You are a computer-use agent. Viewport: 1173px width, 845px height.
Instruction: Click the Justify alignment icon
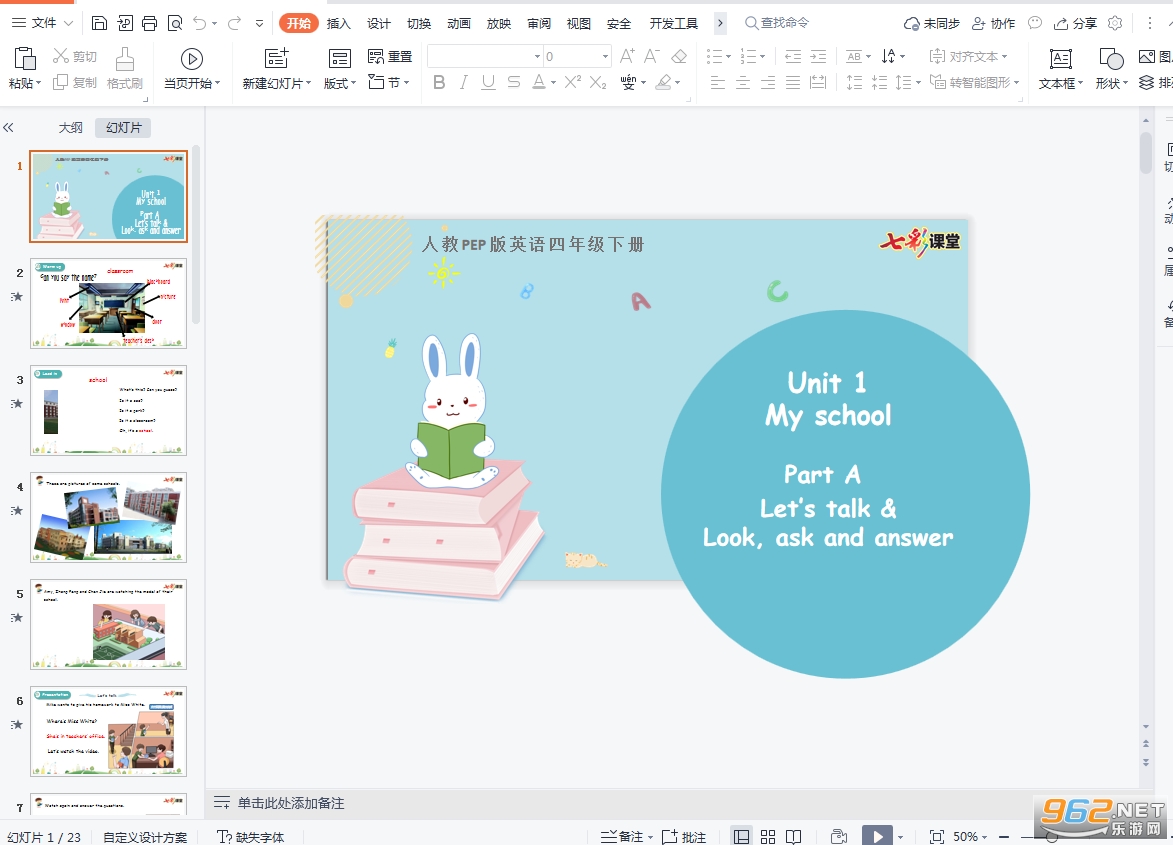793,82
